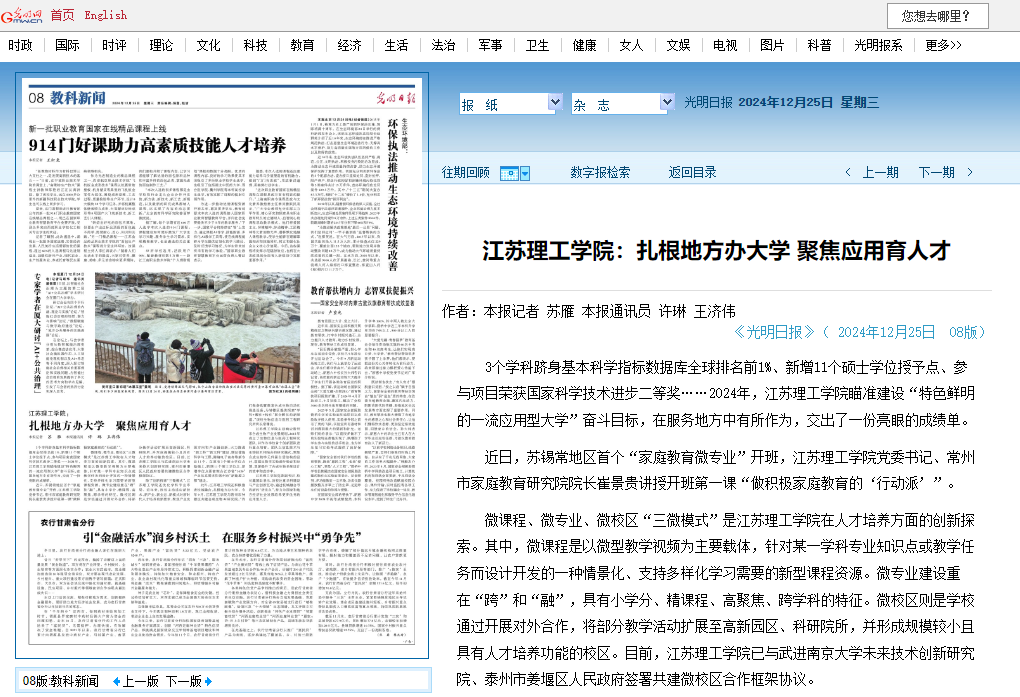Open the 教育 navigation item
1020x697 pixels.
tap(302, 45)
